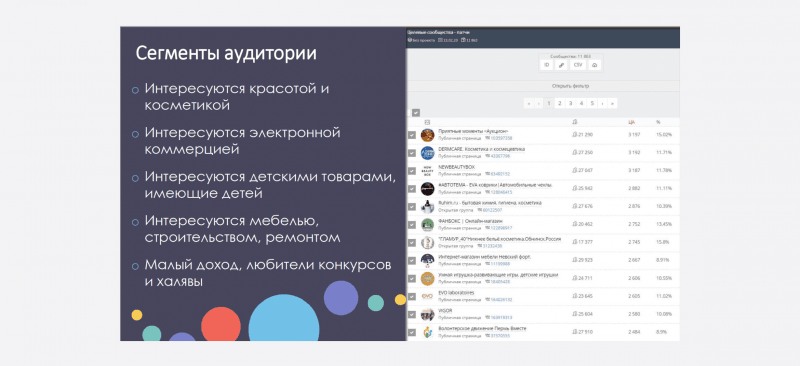Click percentage value 13.45%
Image resolution: width=800 pixels, height=366 pixels.
pyautogui.click(x=664, y=225)
